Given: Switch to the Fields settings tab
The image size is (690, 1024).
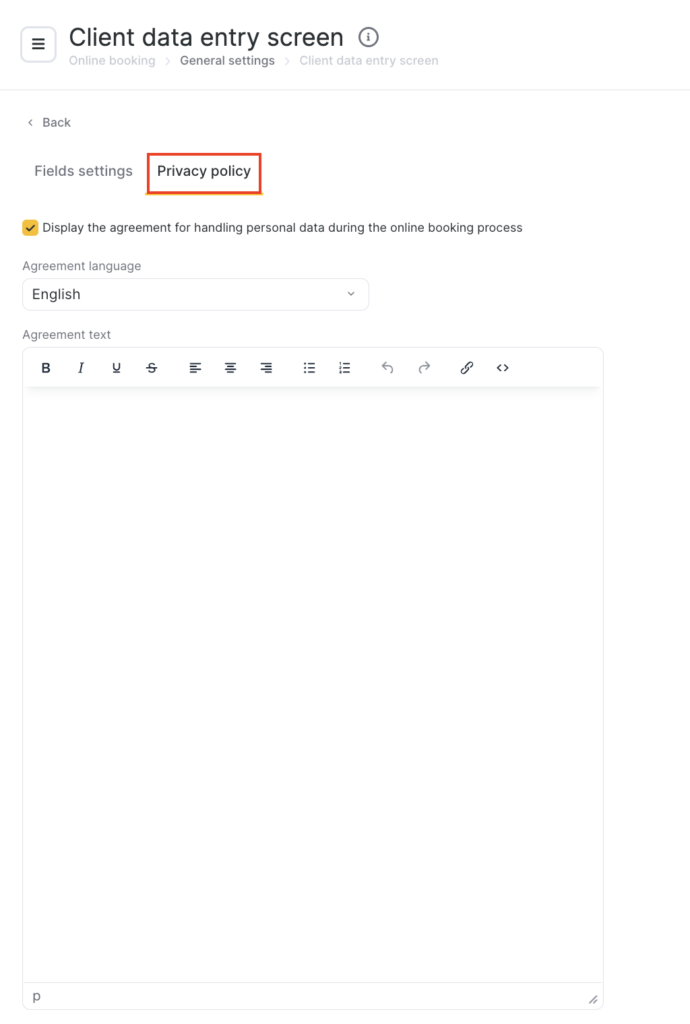Looking at the screenshot, I should coord(83,171).
